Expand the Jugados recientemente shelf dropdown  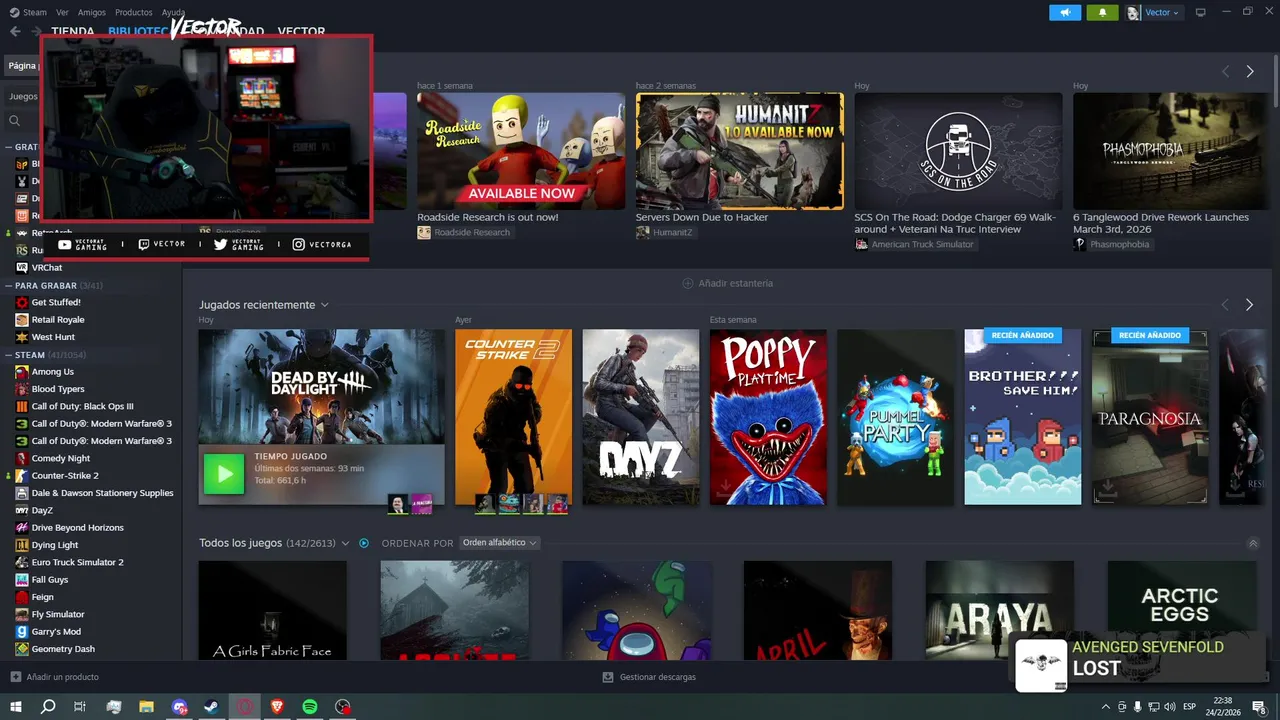tap(324, 305)
